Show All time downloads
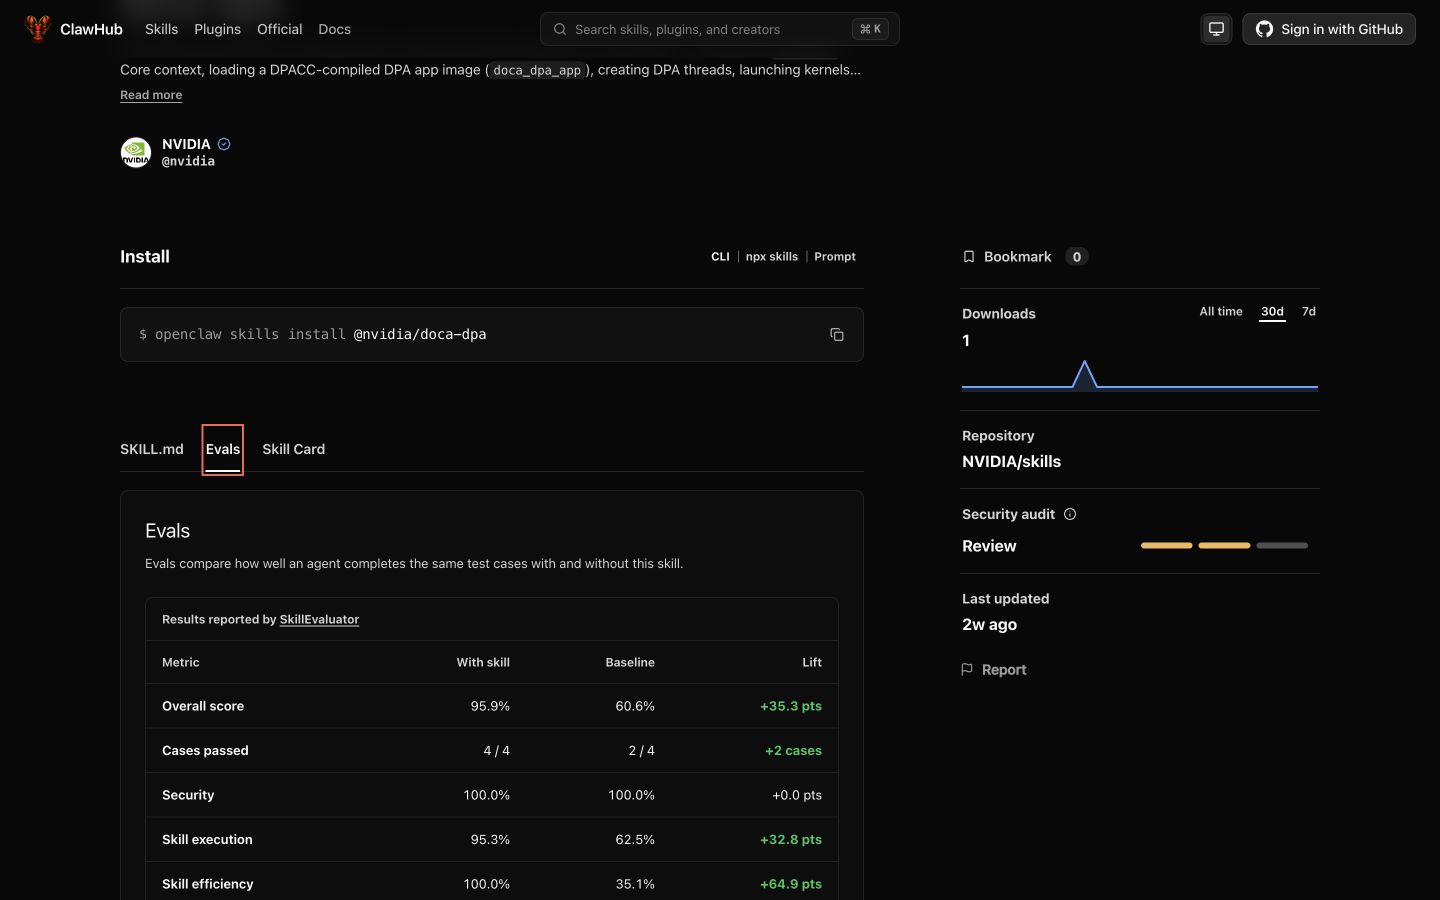The image size is (1440, 900). pyautogui.click(x=1221, y=312)
